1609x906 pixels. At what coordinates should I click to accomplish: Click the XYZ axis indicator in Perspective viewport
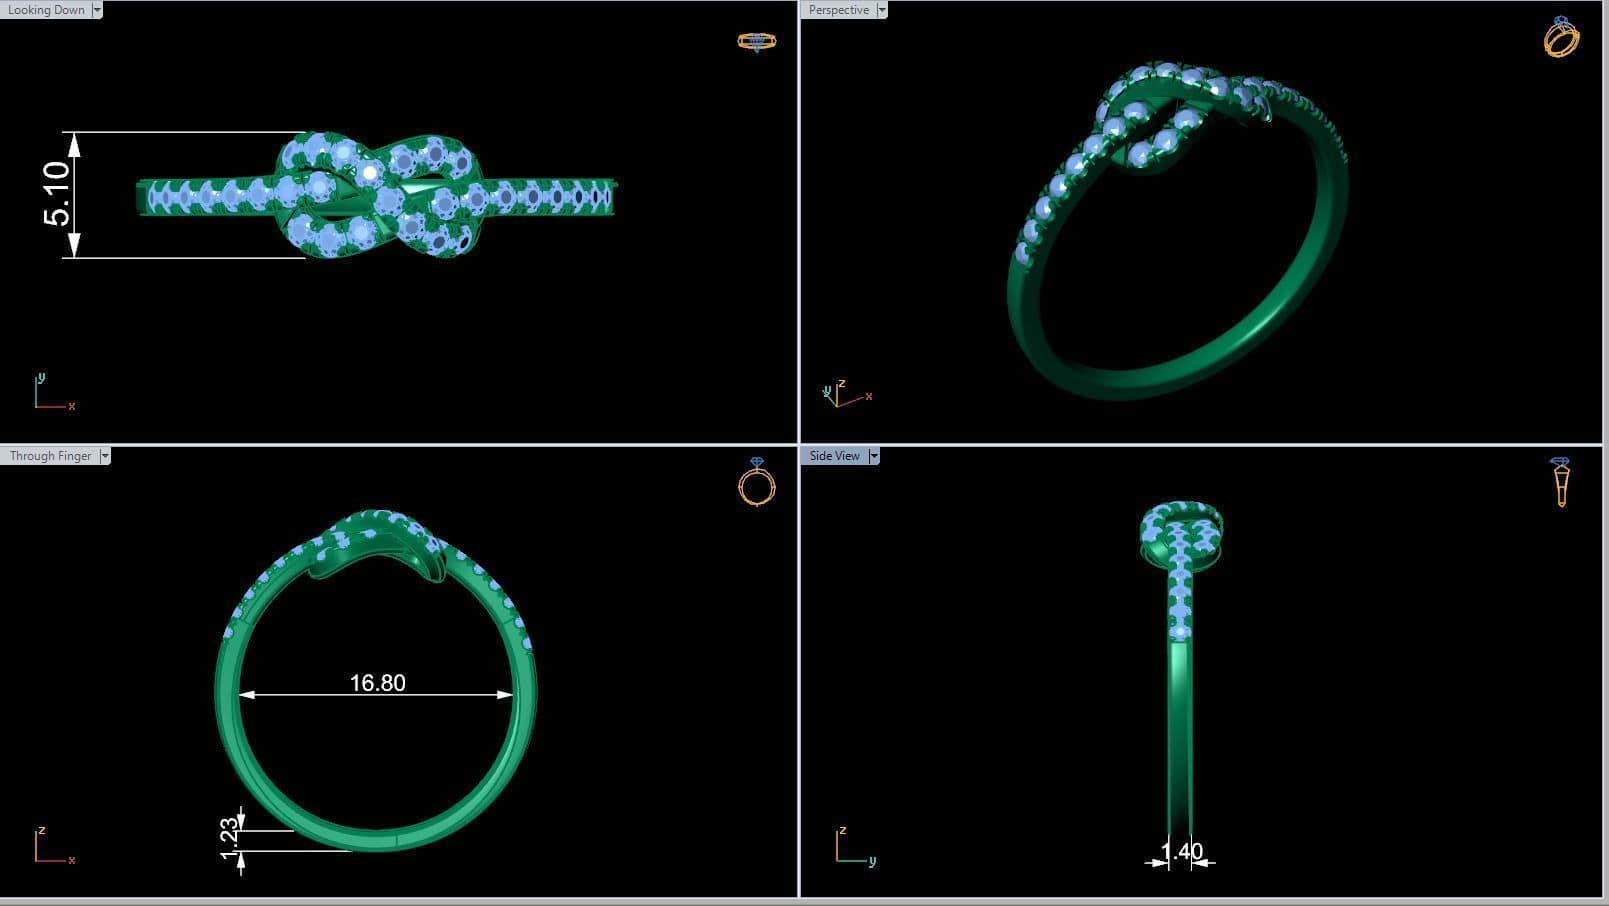[845, 394]
